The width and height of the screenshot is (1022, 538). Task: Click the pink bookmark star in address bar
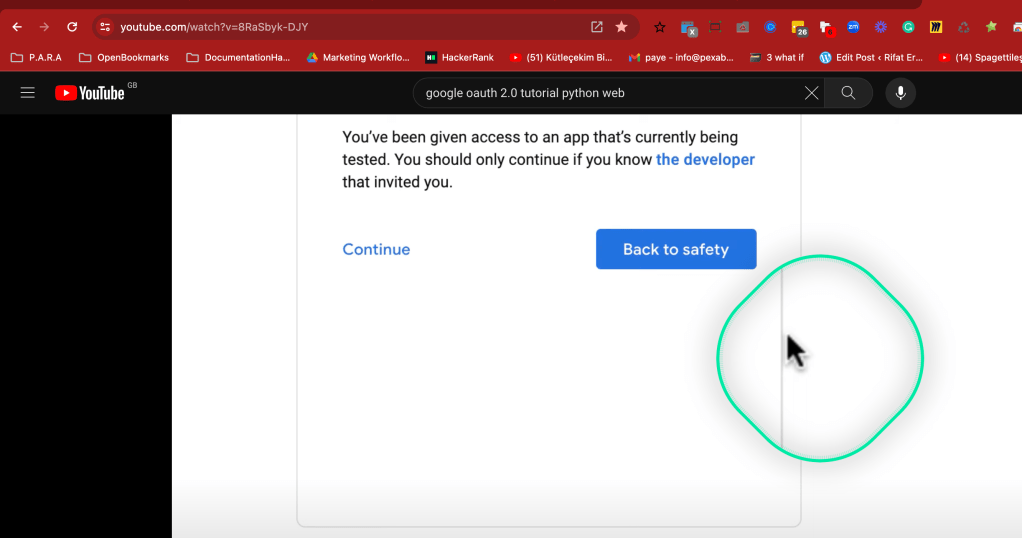coord(622,27)
